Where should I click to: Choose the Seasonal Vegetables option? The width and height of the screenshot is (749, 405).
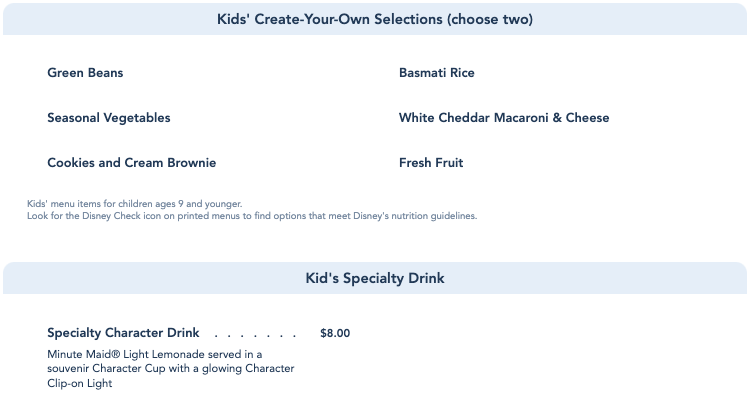point(108,118)
